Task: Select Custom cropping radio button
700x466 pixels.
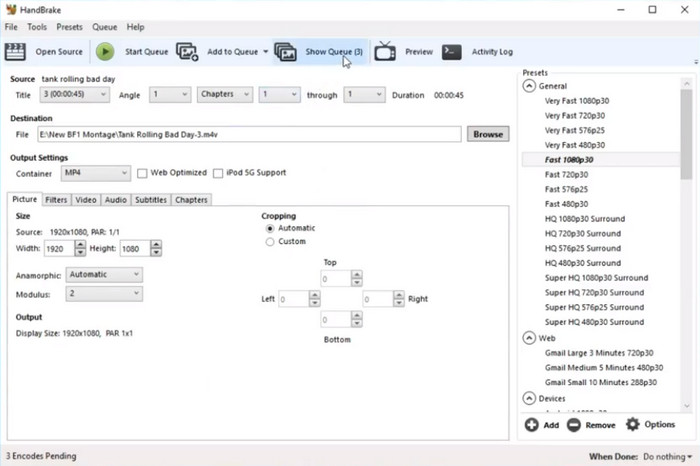Action: (270, 242)
